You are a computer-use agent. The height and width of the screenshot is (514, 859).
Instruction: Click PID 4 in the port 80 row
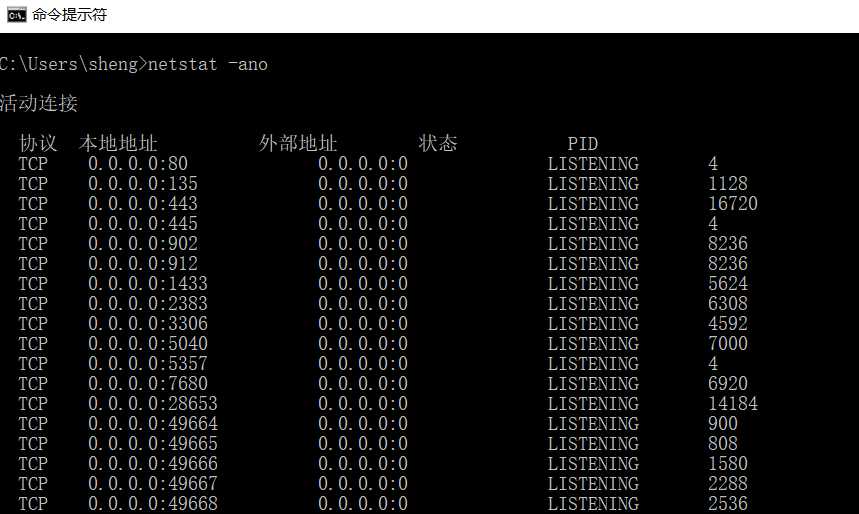pos(713,164)
